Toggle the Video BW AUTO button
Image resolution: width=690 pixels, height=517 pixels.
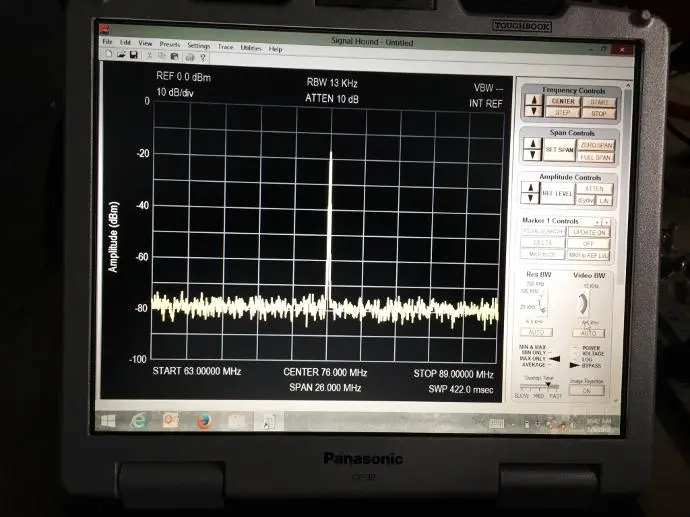click(x=589, y=334)
